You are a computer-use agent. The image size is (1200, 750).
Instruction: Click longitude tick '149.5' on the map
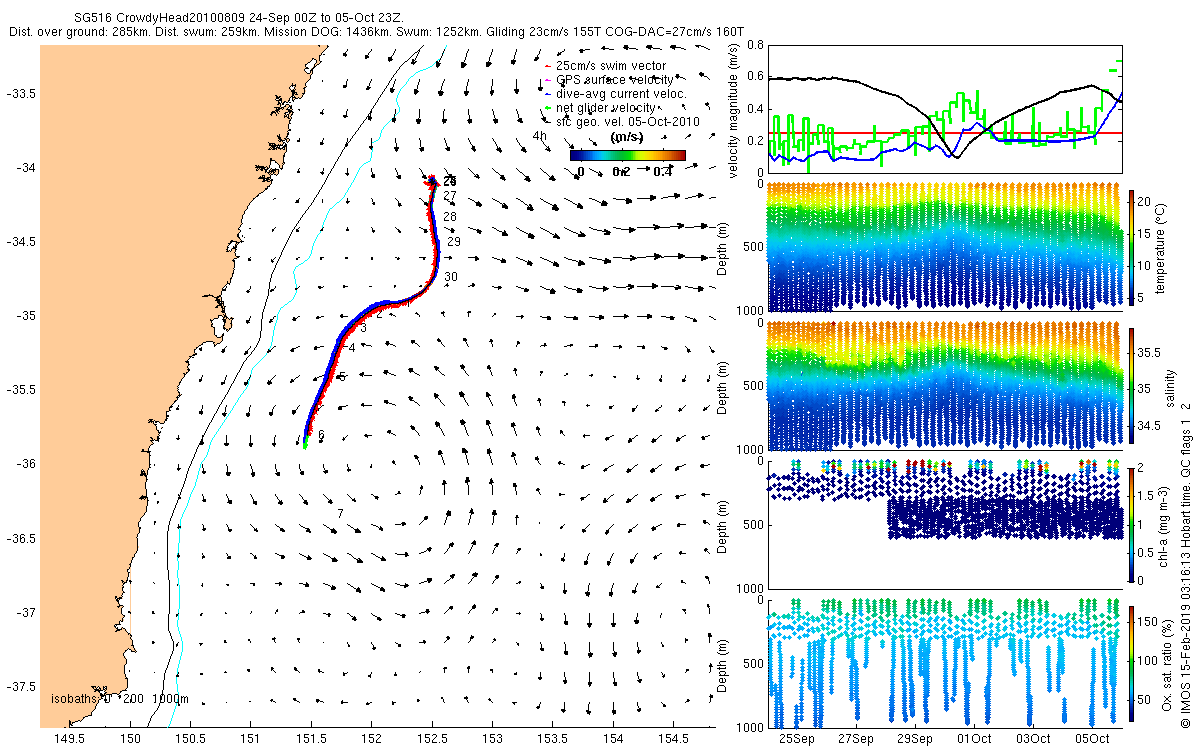pyautogui.click(x=69, y=739)
